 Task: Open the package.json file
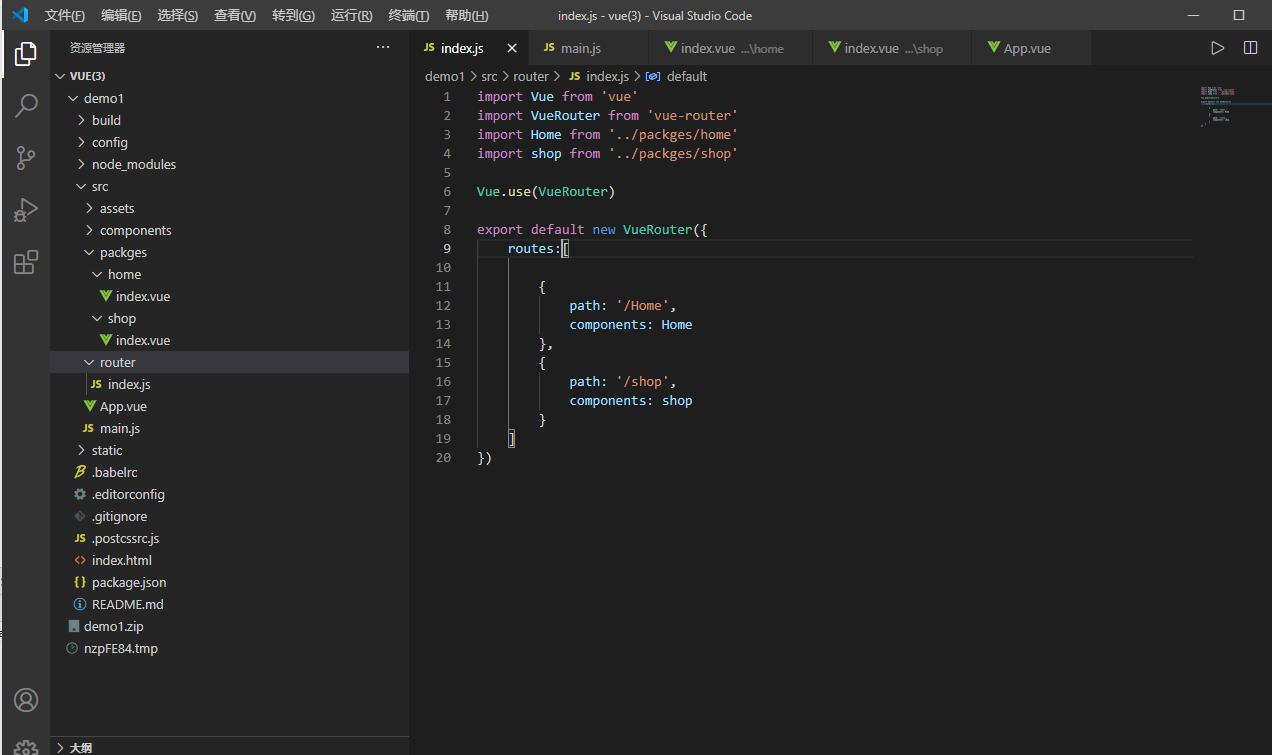[229, 582]
